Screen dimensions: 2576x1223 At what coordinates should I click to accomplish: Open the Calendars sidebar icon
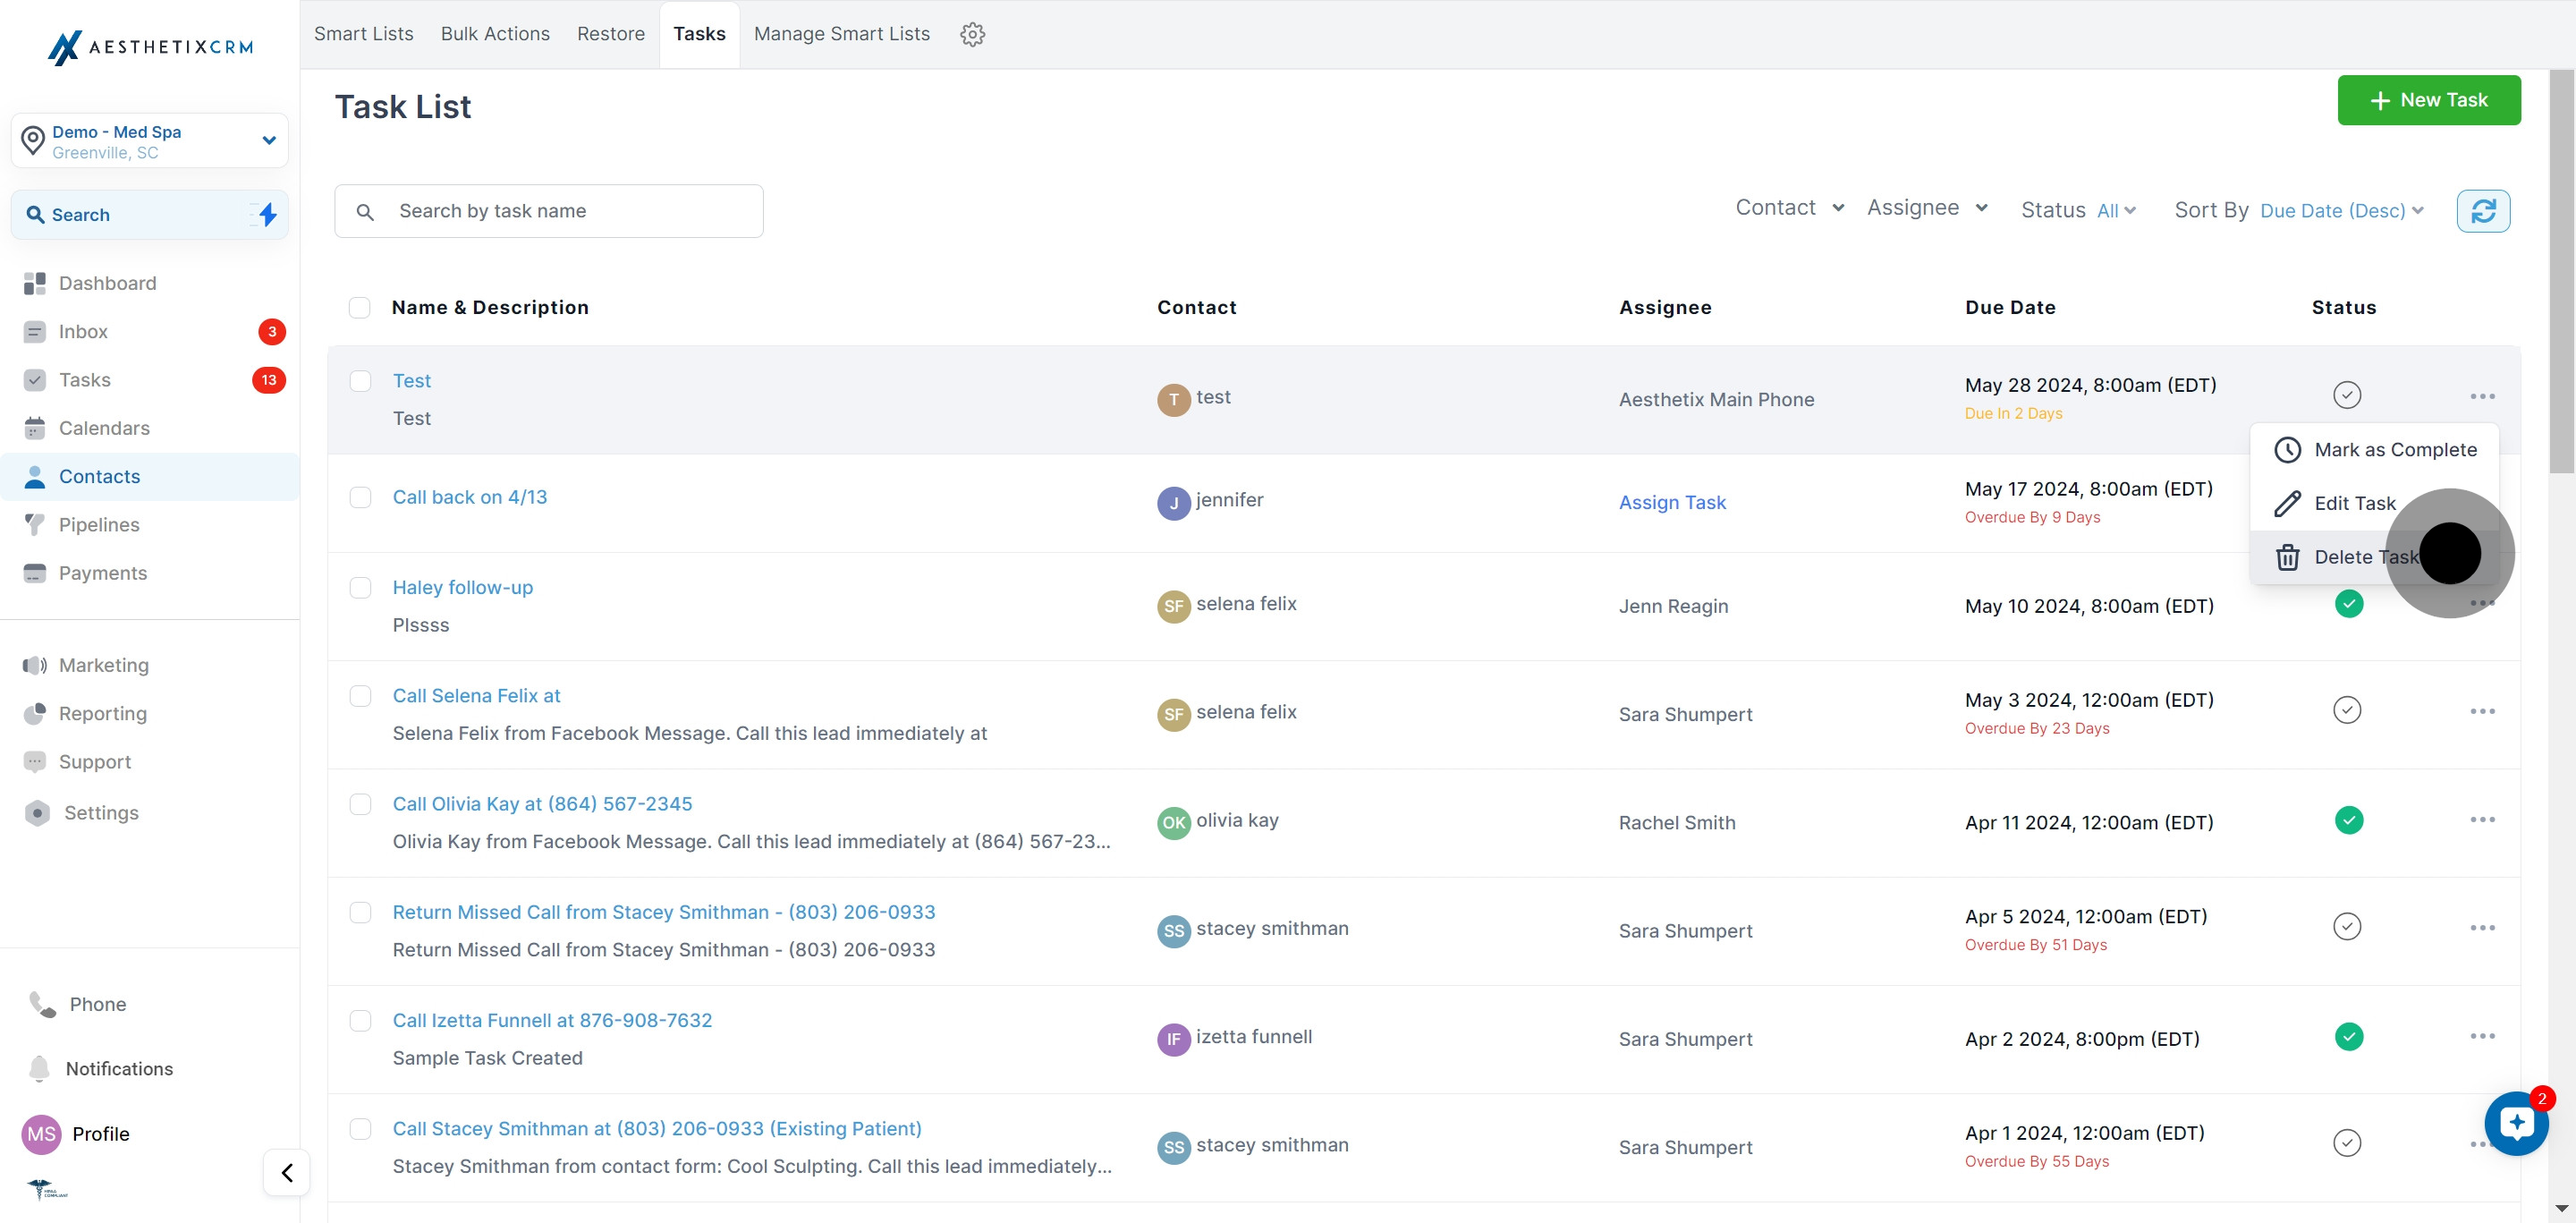point(35,428)
